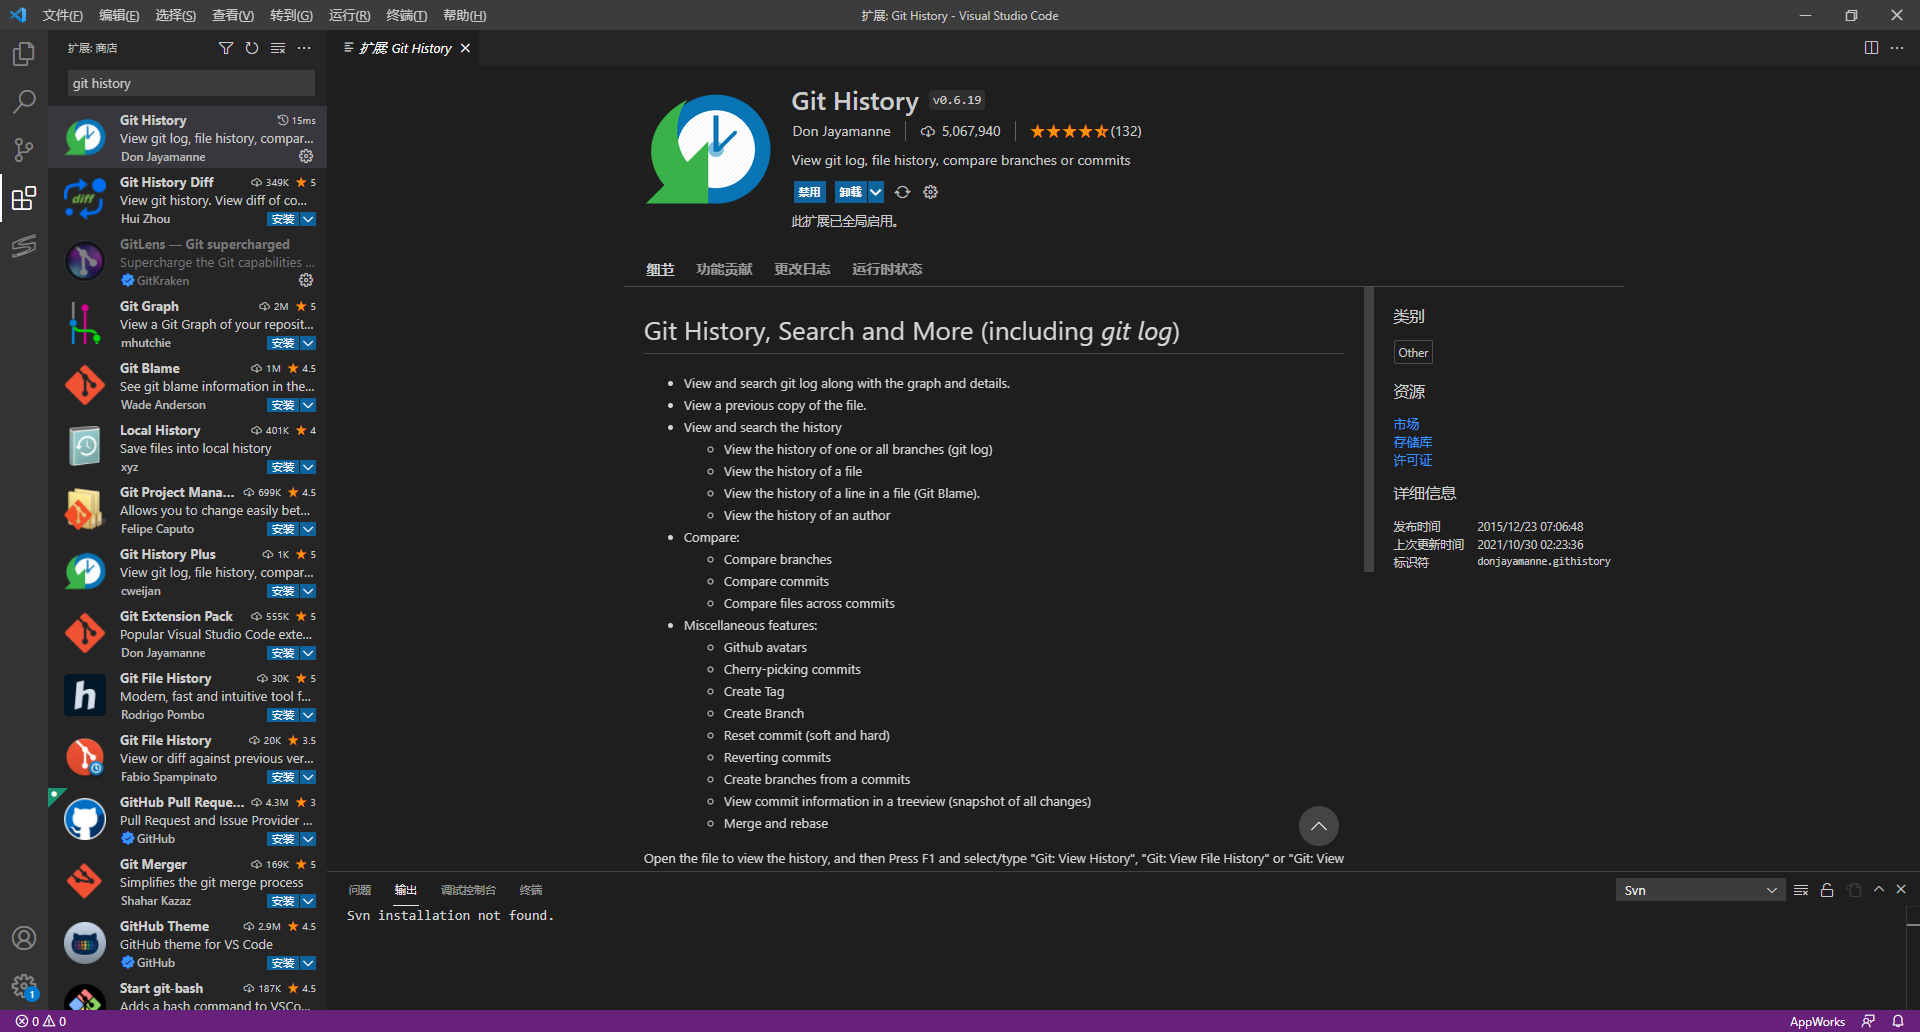Switch to 调试控制台 panel tab
Screen dimensions: 1920x1032
tap(468, 890)
